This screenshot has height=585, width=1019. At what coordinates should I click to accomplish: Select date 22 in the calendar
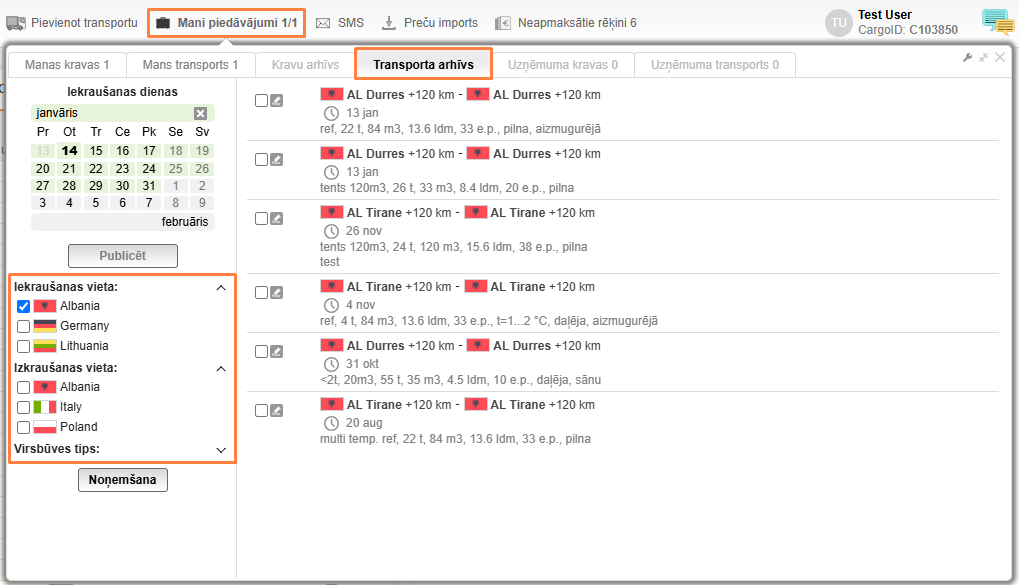tap(96, 168)
